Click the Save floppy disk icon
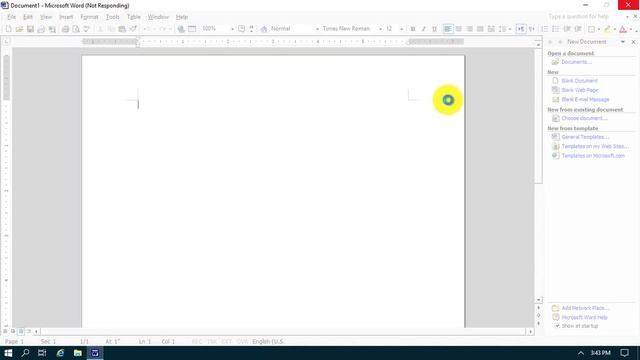The image size is (640, 360). point(30,29)
